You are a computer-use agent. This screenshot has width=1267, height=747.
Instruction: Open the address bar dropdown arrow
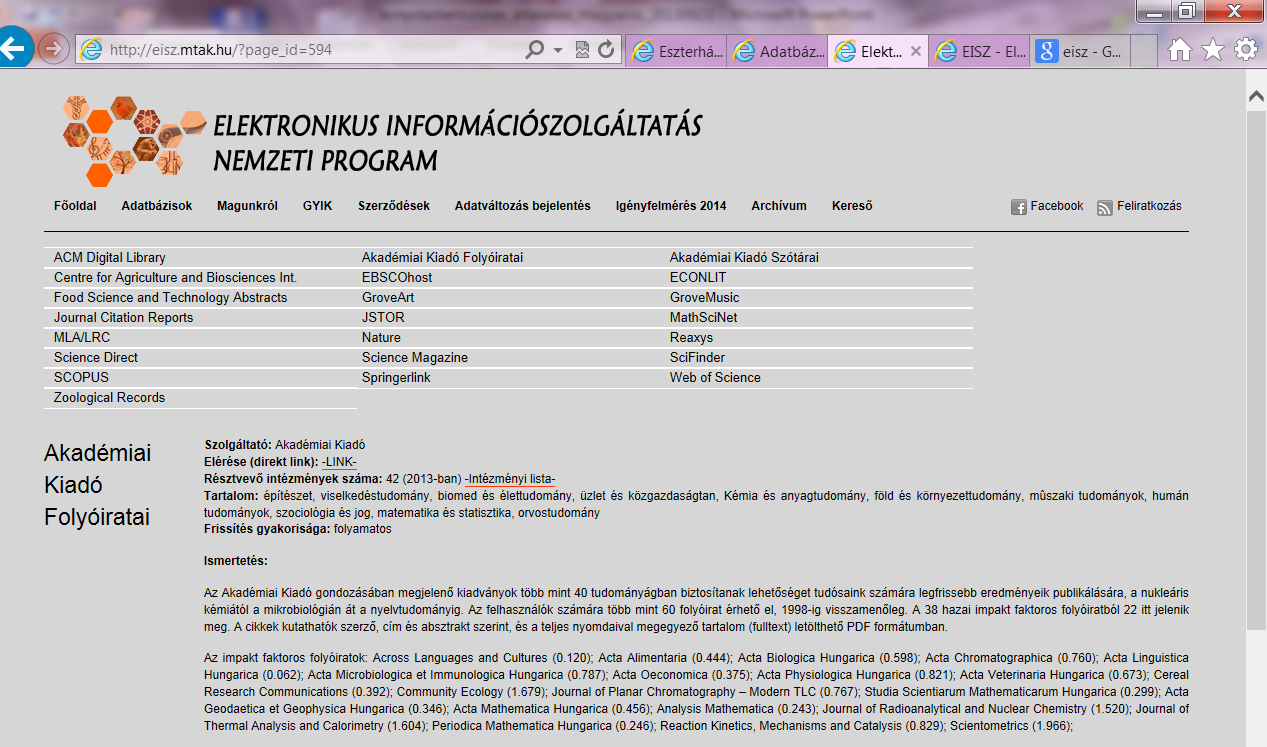(x=558, y=49)
